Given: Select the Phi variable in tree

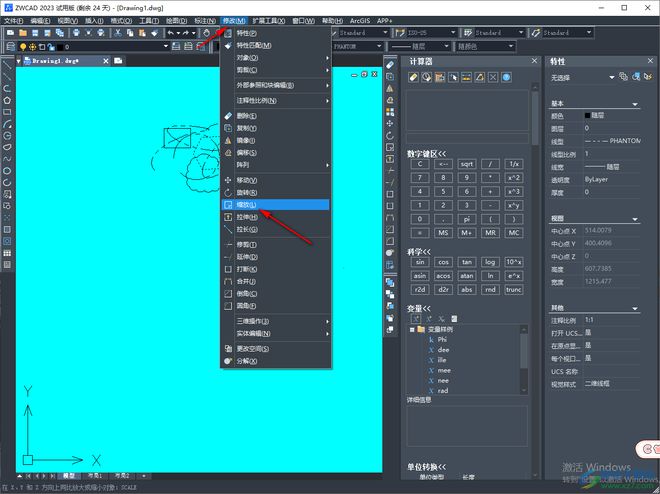Looking at the screenshot, I should tap(442, 339).
